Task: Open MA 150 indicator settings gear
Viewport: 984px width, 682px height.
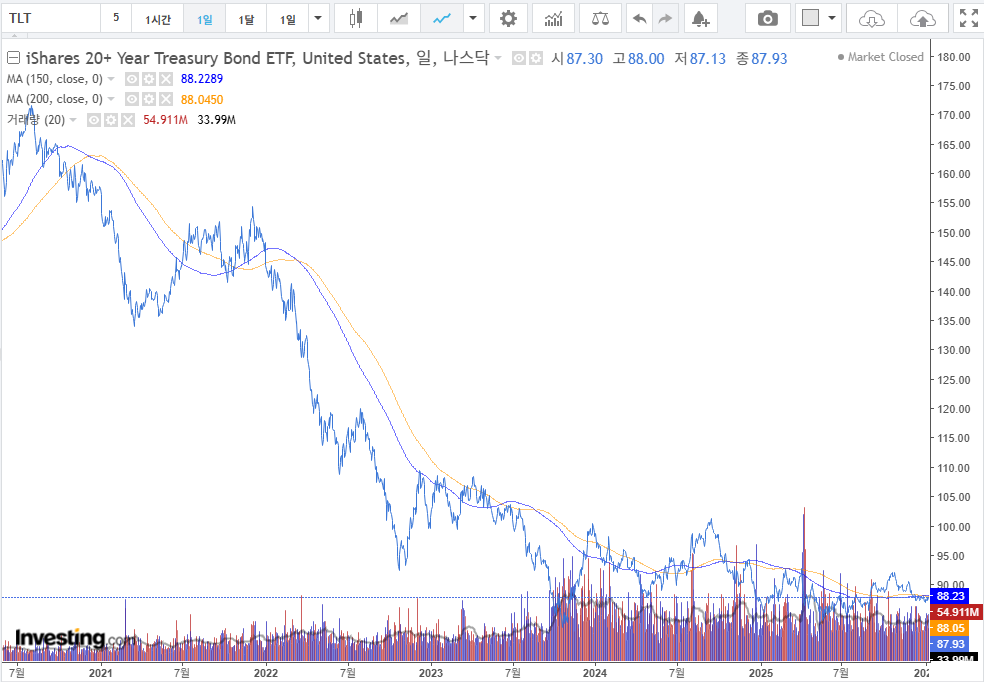Action: pyautogui.click(x=149, y=79)
